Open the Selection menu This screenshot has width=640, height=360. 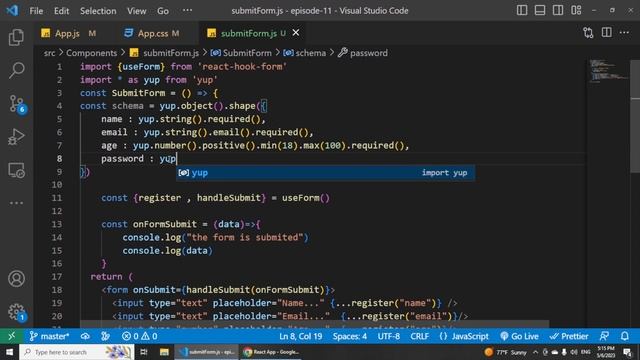[x=98, y=11]
